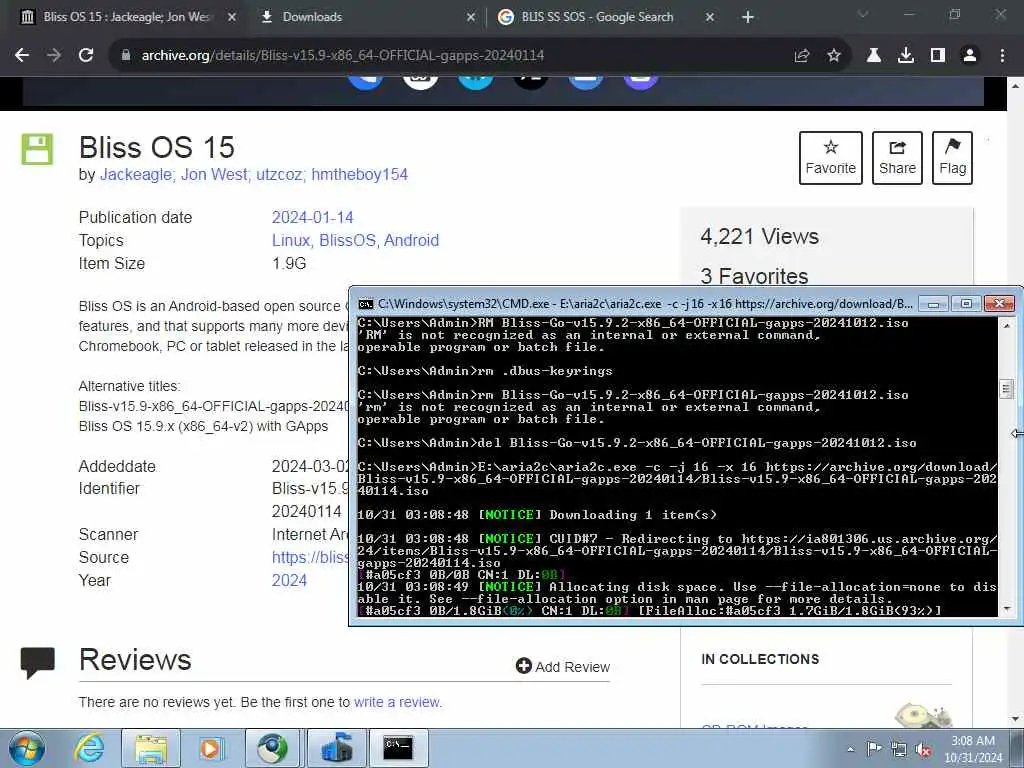The image size is (1024, 768).
Task: Open the CMD window system menu icon
Action: pos(366,304)
